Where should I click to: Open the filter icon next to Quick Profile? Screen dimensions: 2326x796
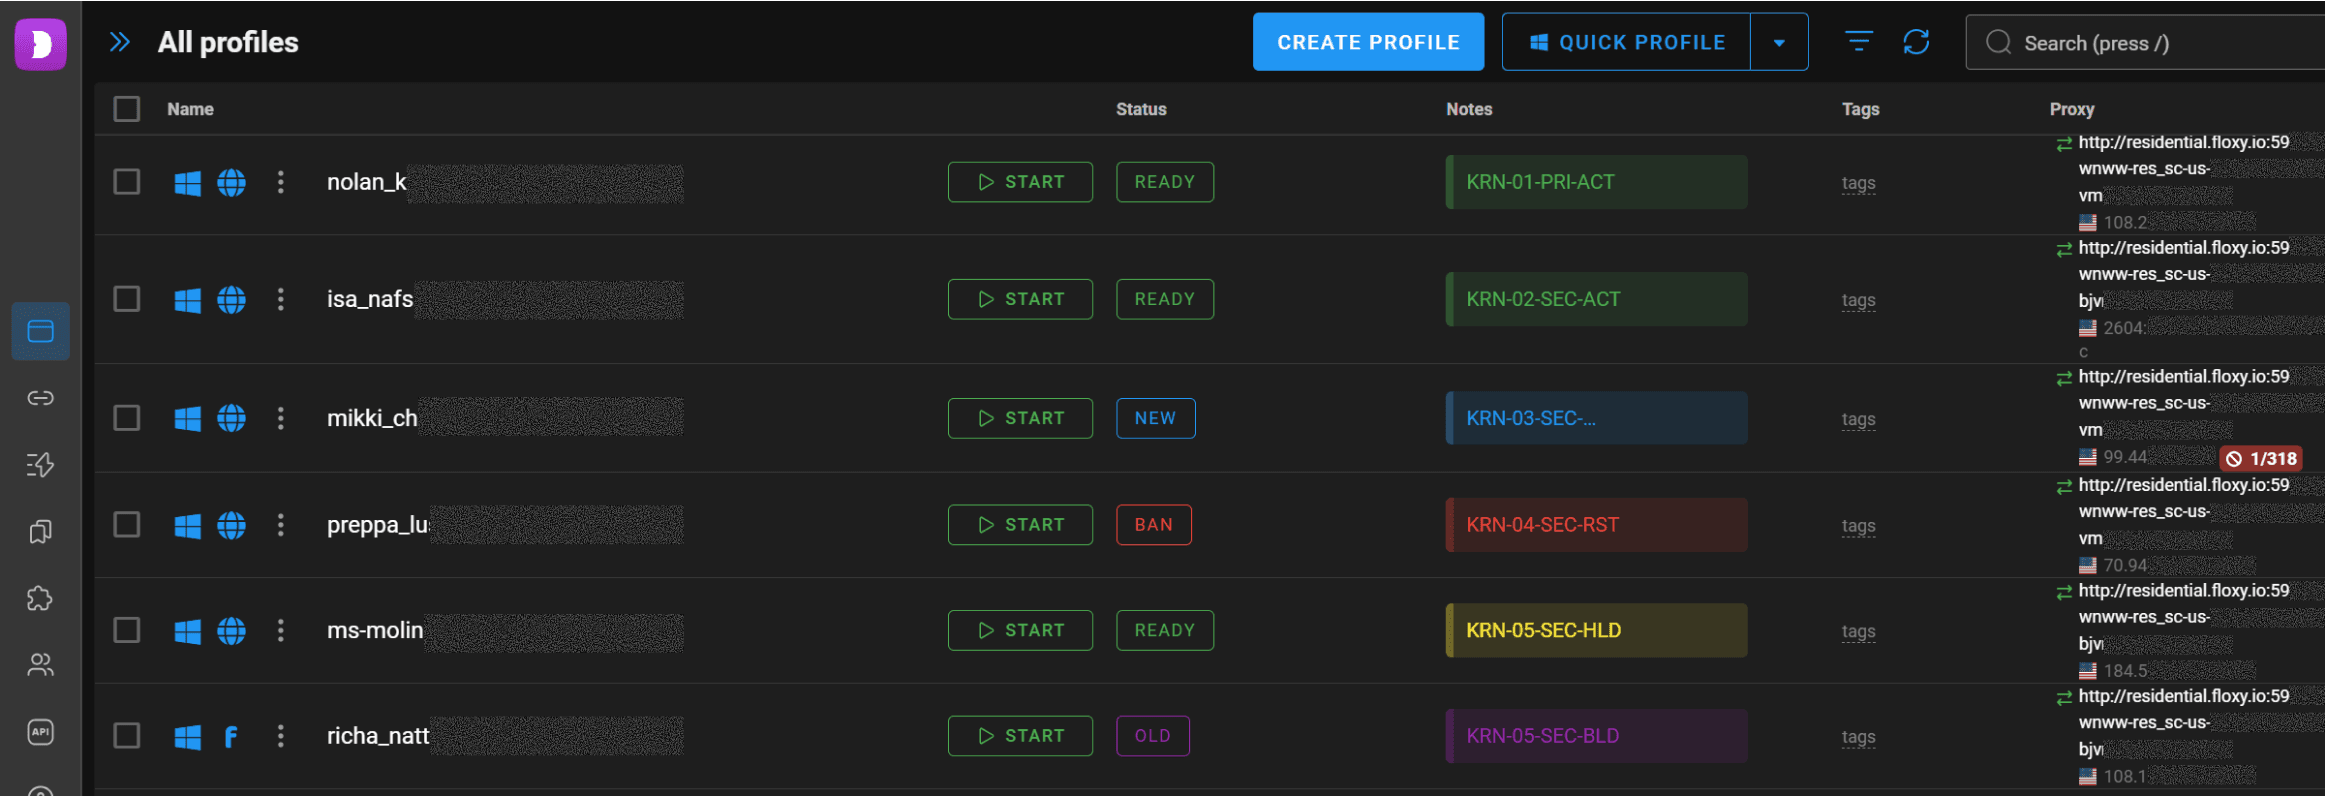click(1858, 42)
